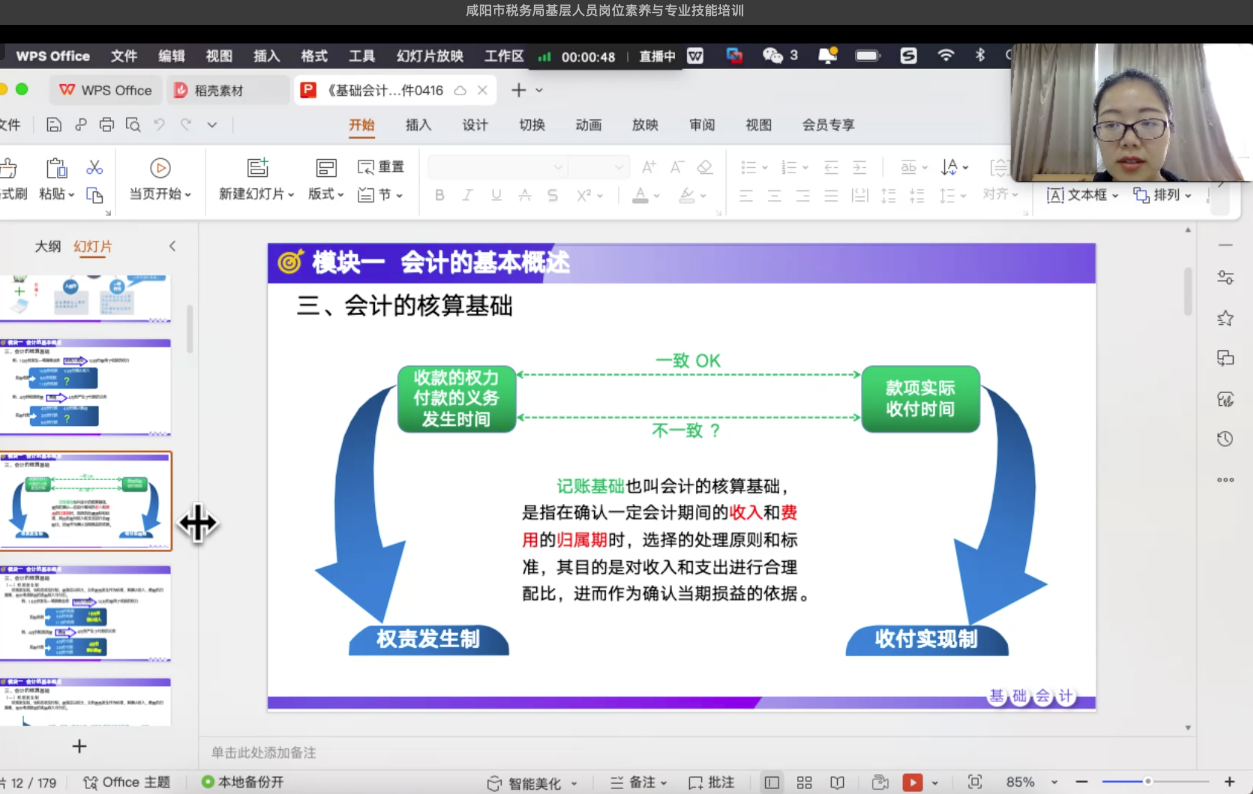Viewport: 1253px width, 794px height.
Task: Click the zoom slider in status bar
Action: [1148, 782]
